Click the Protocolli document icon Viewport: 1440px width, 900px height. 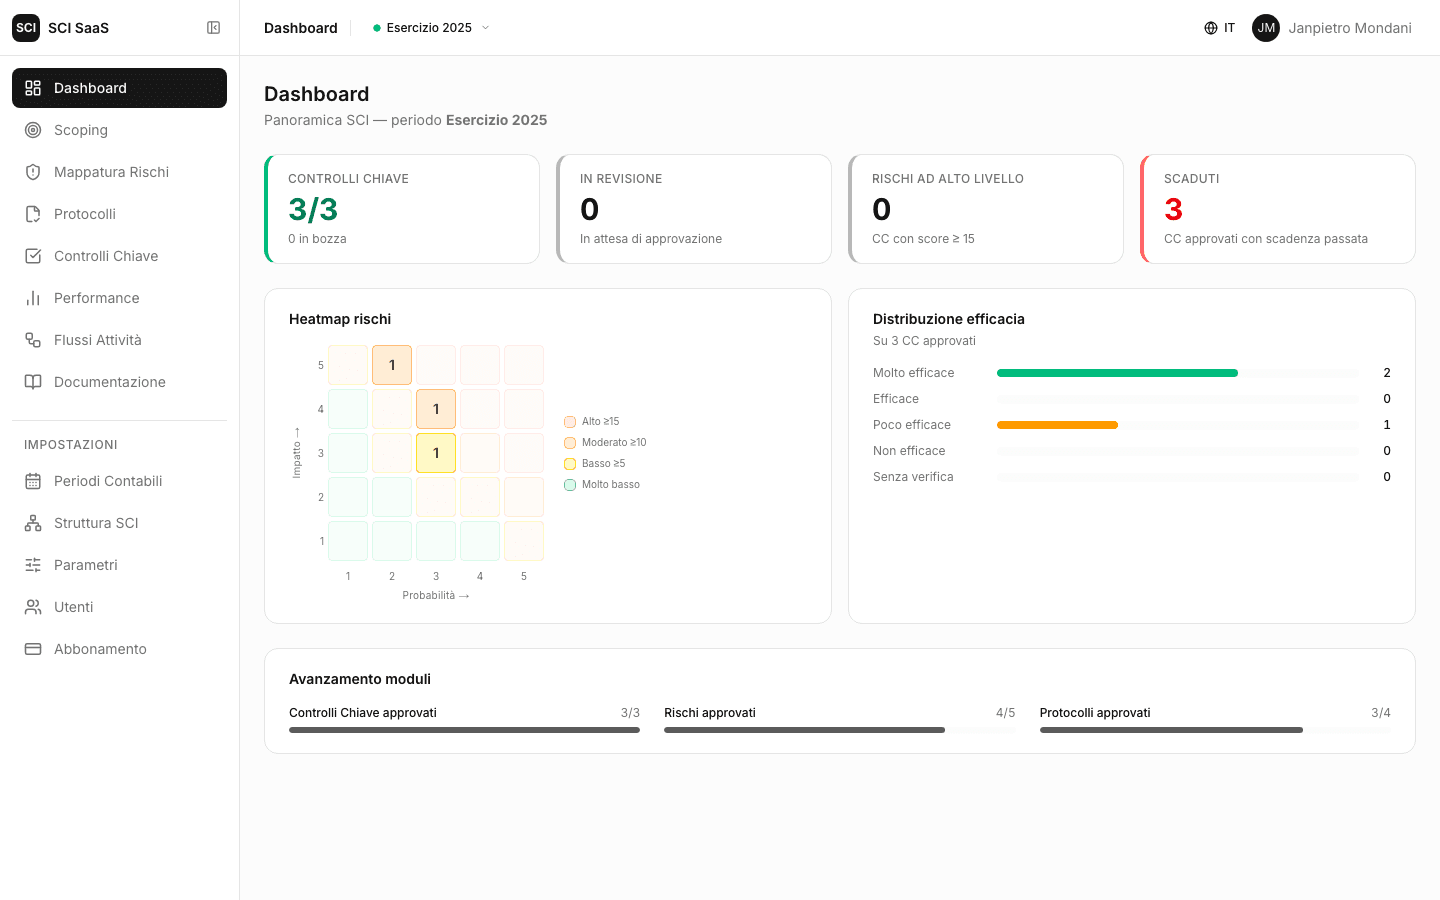[x=33, y=214]
